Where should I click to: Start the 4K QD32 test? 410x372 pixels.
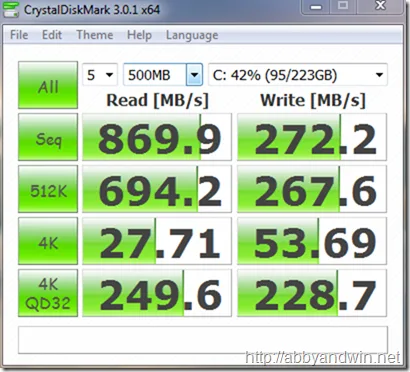point(48,293)
